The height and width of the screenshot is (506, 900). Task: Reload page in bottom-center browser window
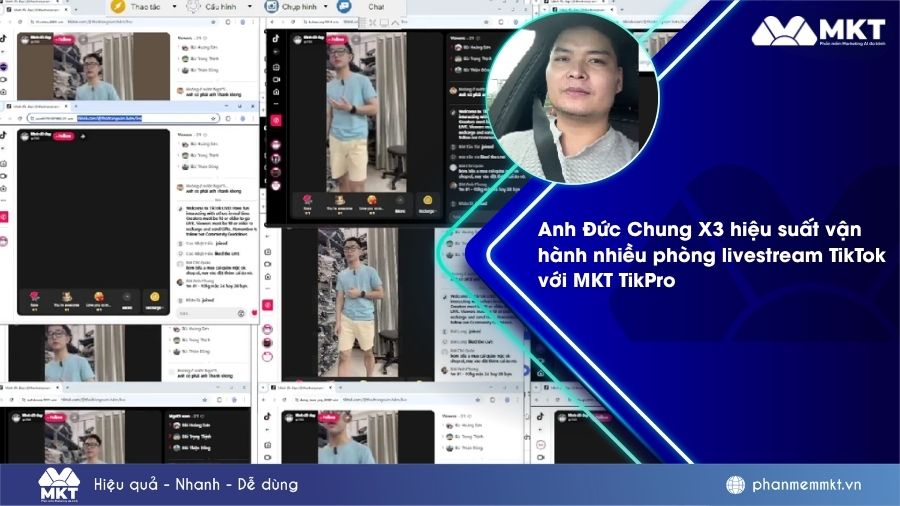(285, 399)
